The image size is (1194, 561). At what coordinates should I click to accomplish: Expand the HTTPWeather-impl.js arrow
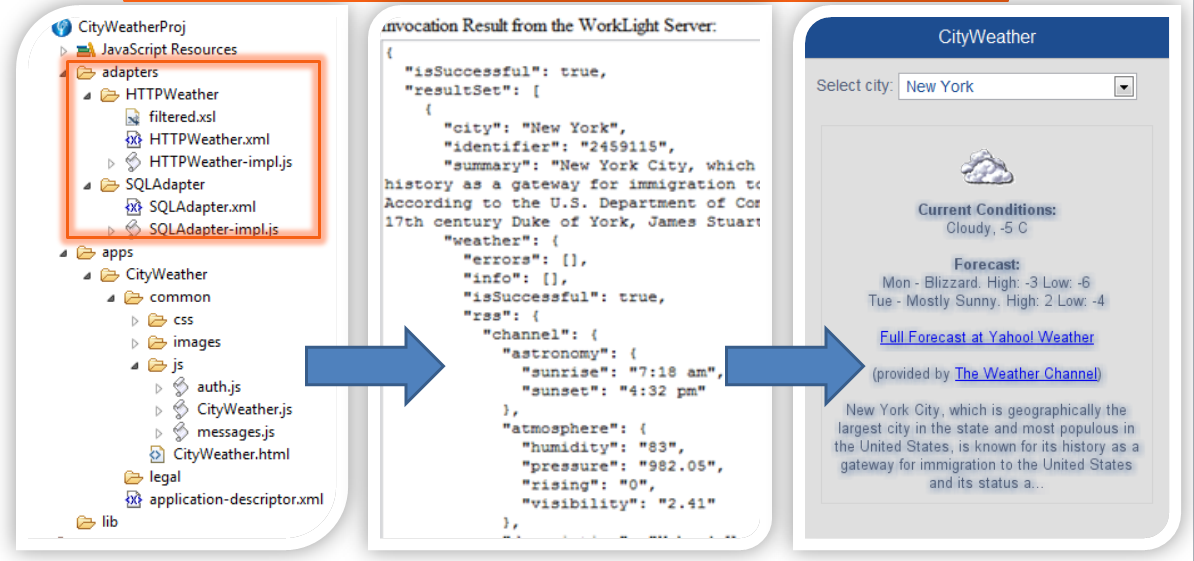(x=111, y=162)
